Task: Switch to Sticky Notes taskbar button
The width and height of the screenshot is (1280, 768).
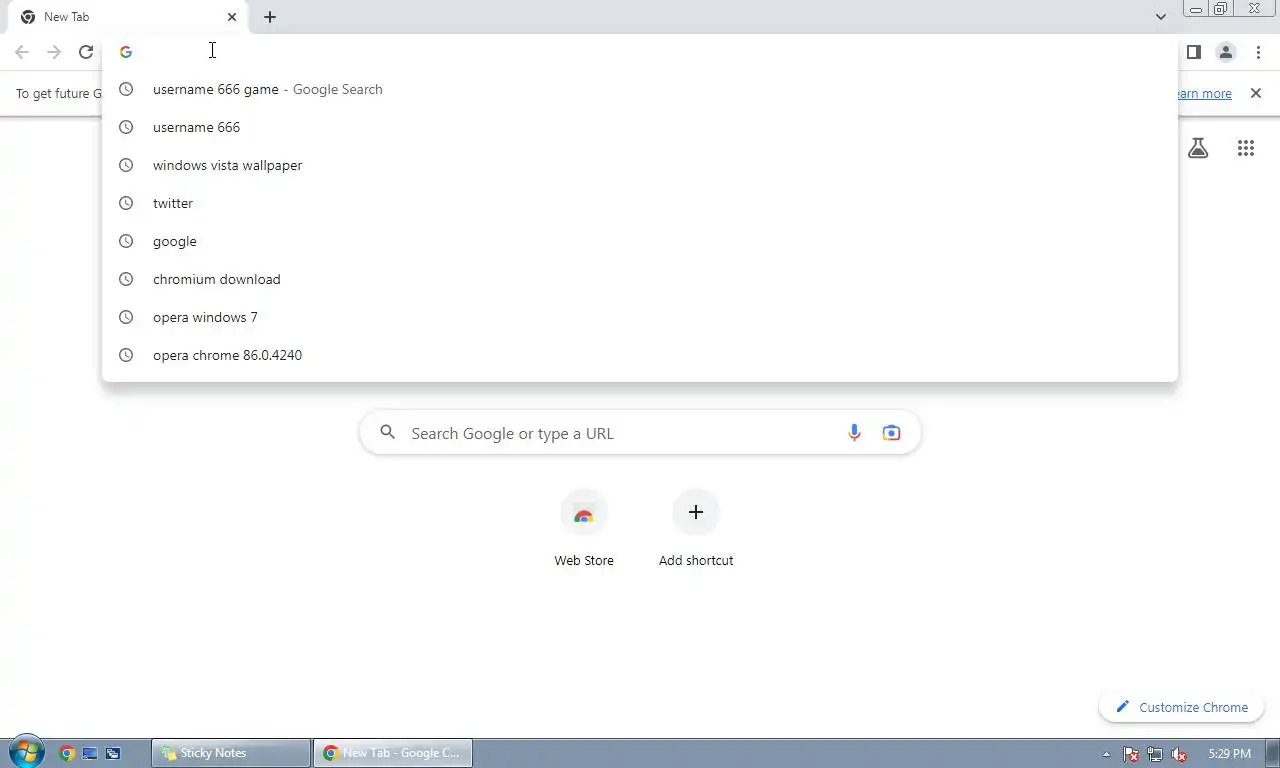Action: coord(231,753)
